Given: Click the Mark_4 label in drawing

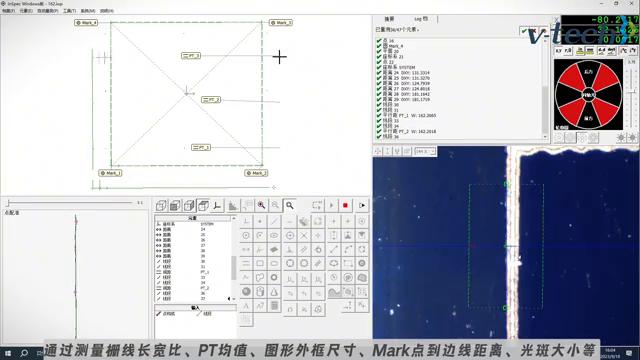Looking at the screenshot, I should point(86,22).
